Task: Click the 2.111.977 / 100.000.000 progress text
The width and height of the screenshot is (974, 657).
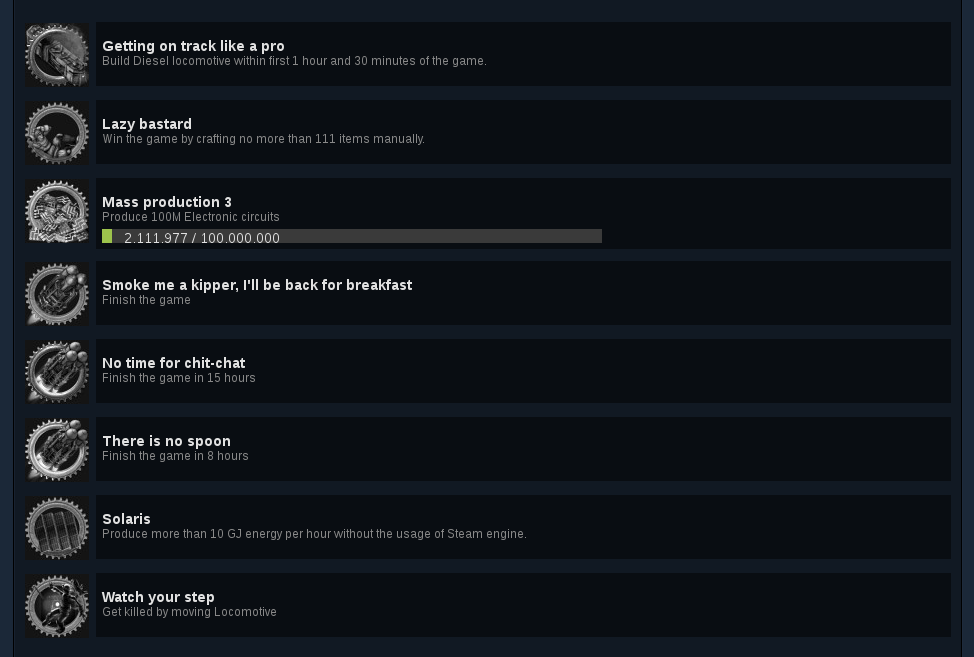Action: point(202,238)
